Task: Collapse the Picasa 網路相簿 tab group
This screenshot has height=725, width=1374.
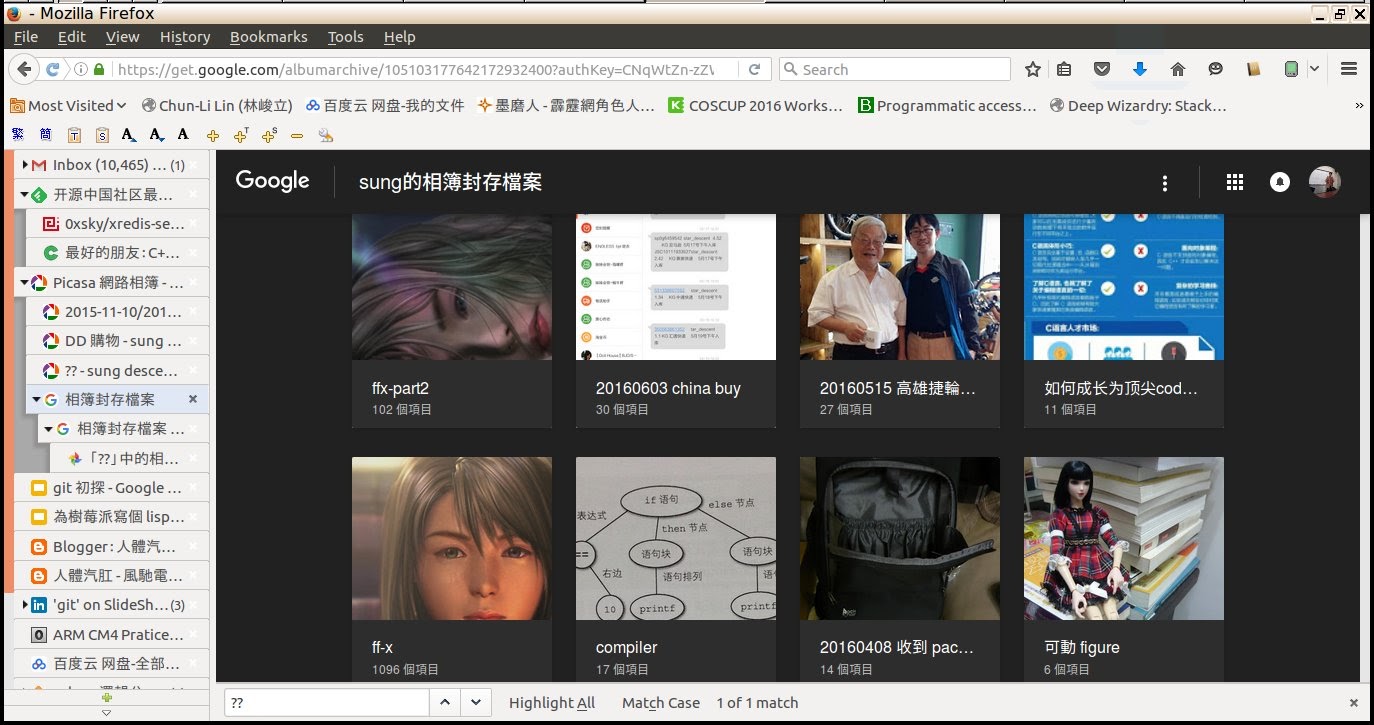Action: [x=24, y=283]
